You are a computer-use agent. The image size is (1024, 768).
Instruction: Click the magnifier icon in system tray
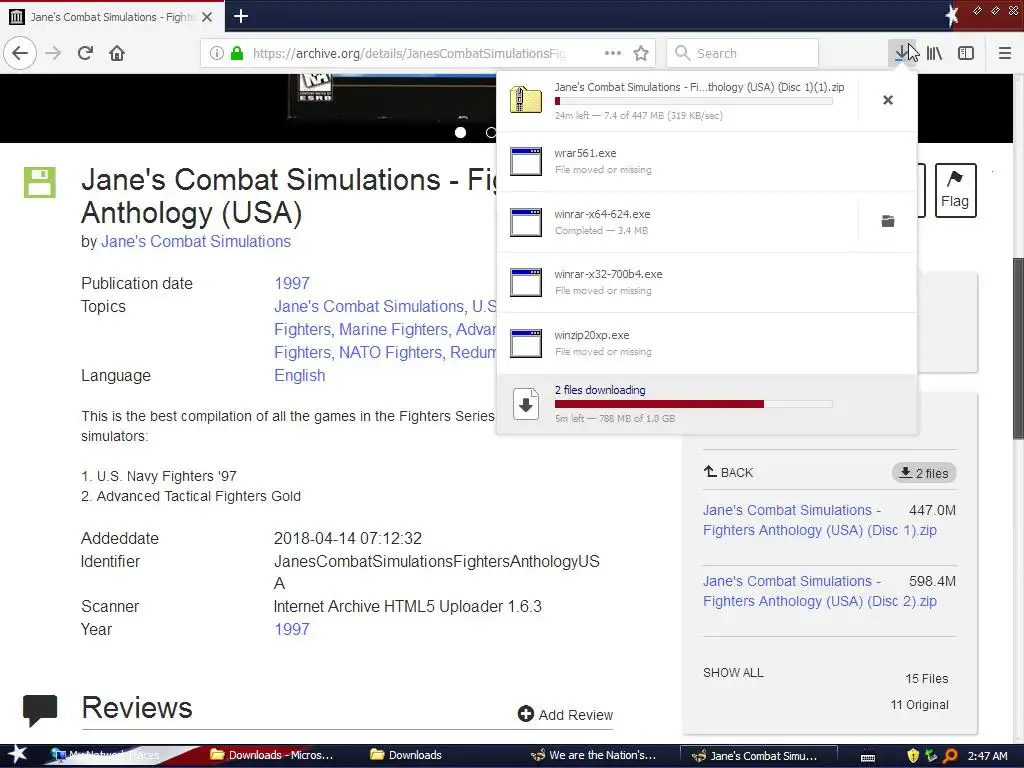950,756
